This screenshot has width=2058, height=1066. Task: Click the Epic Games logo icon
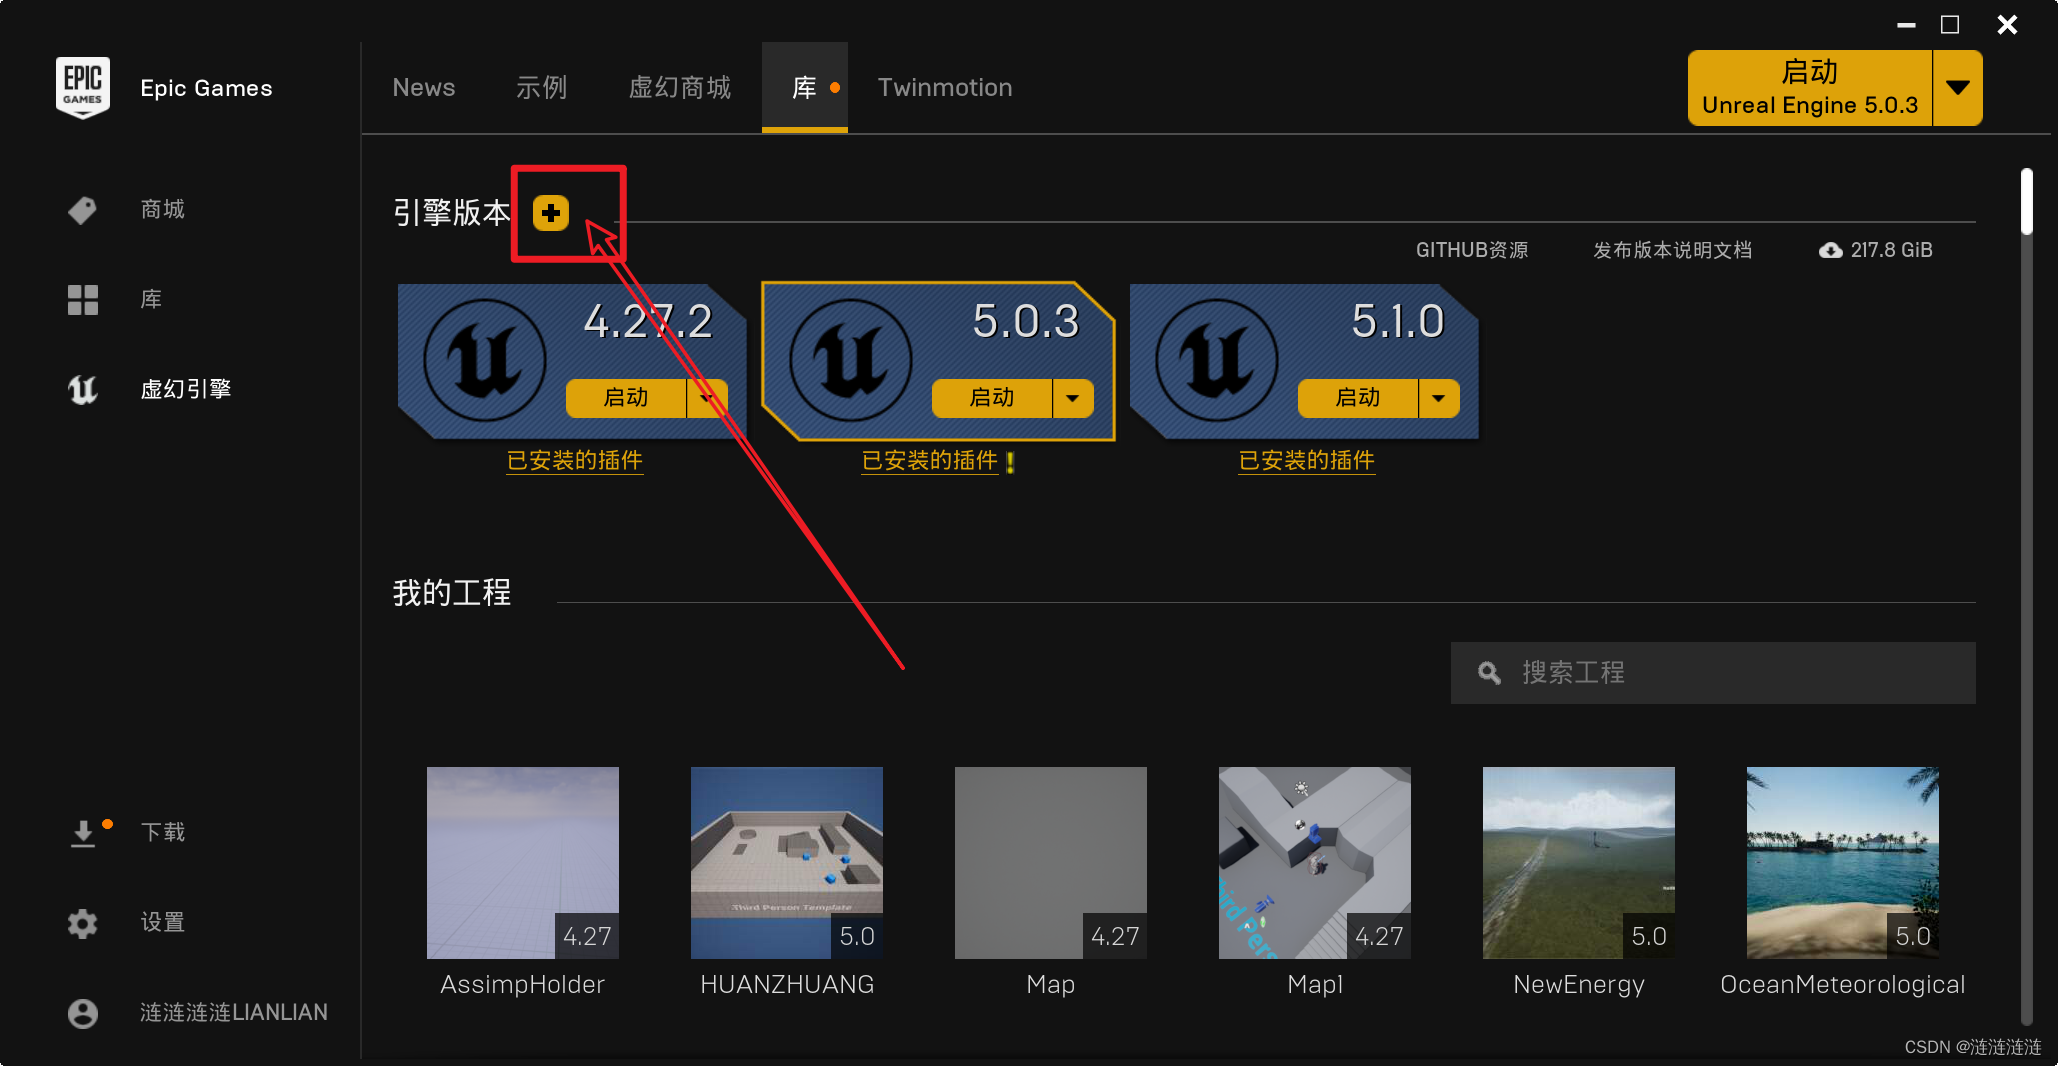pyautogui.click(x=83, y=87)
